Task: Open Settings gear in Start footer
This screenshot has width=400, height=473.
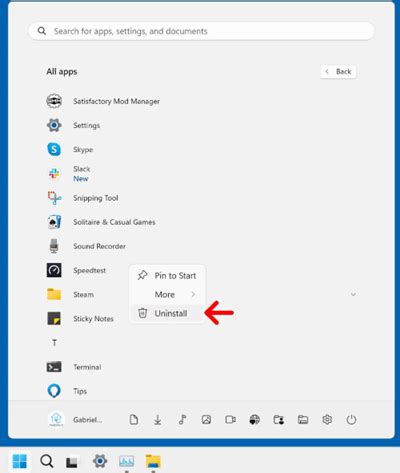Action: tap(327, 420)
